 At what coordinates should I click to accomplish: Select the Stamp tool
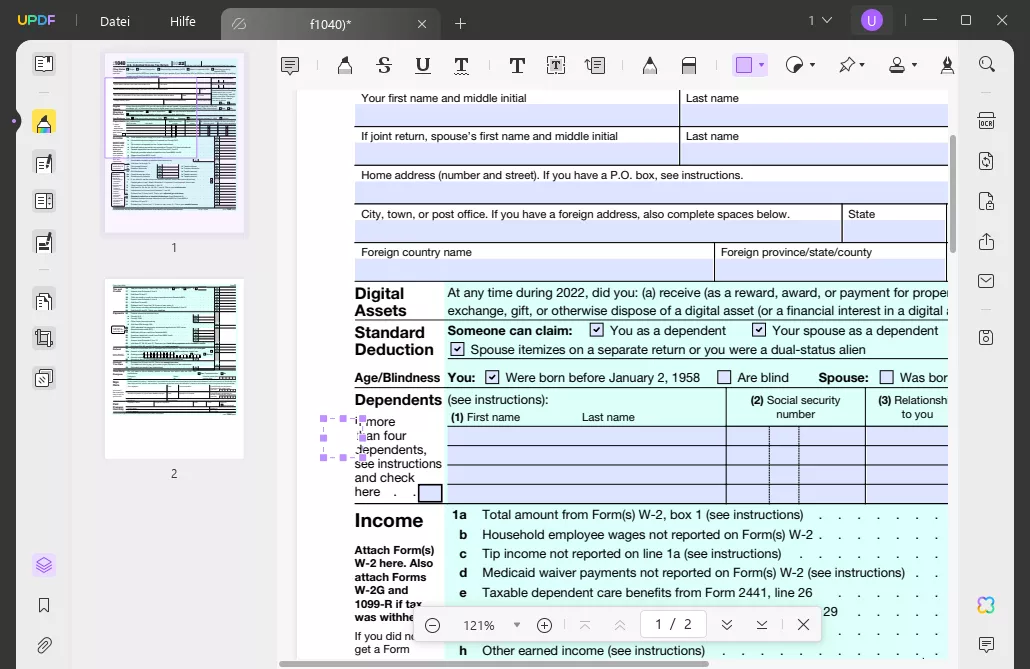897,64
